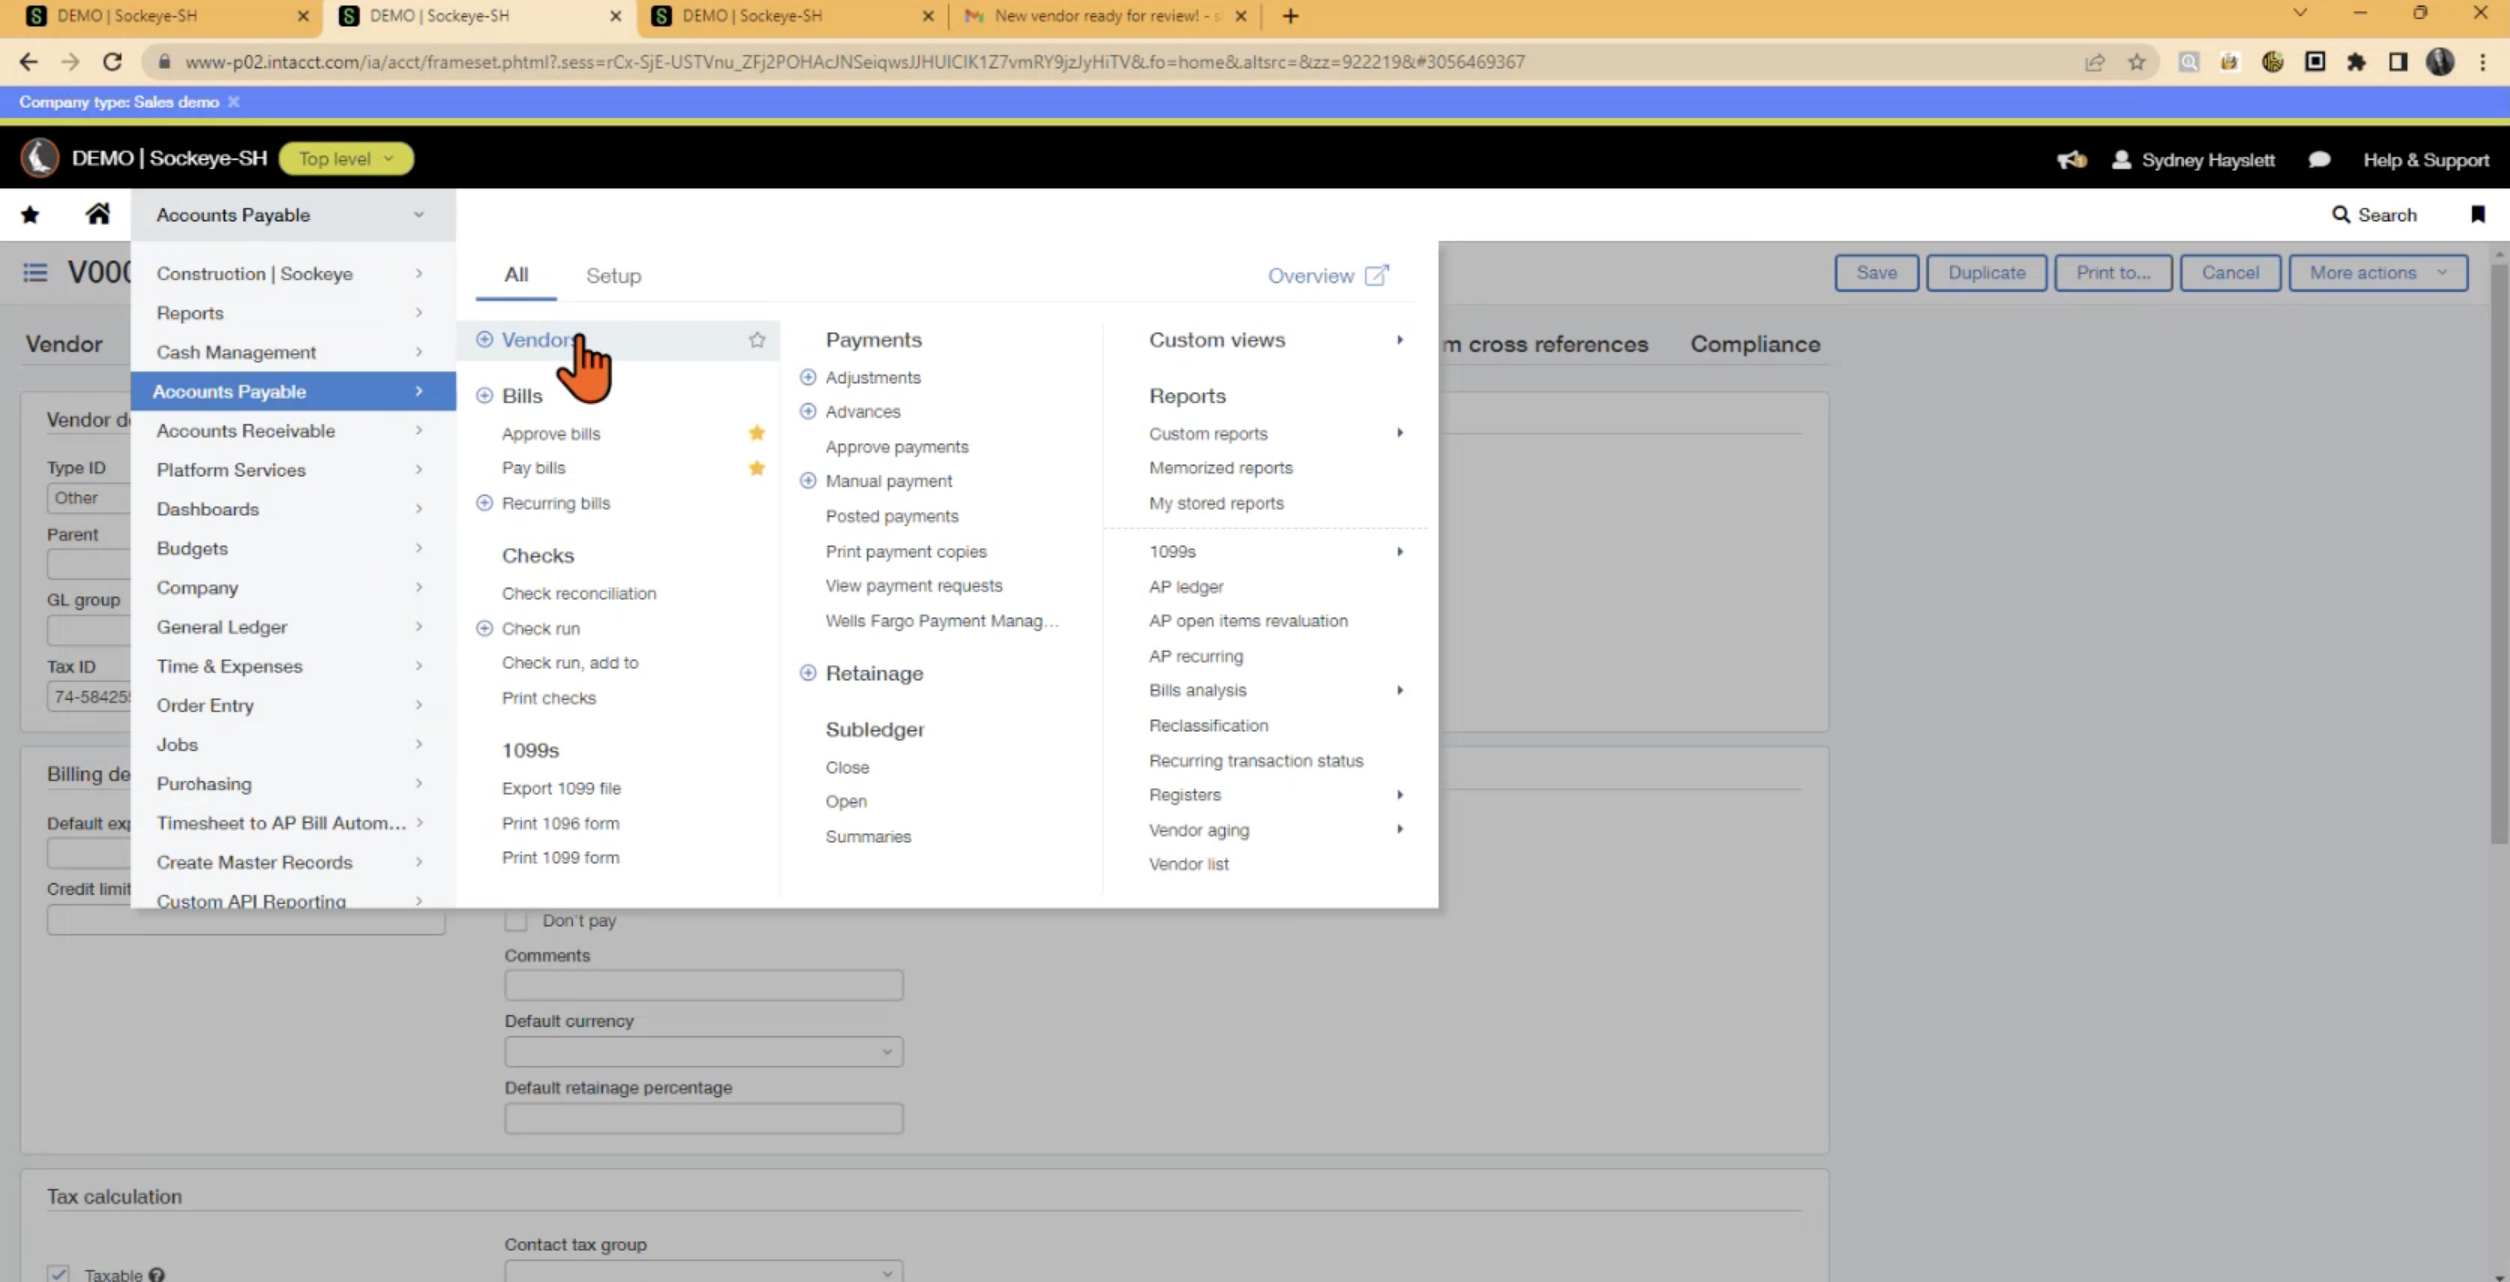Expand the Custom reports submenu
Screen dimensions: 2510x1282
coord(1399,433)
